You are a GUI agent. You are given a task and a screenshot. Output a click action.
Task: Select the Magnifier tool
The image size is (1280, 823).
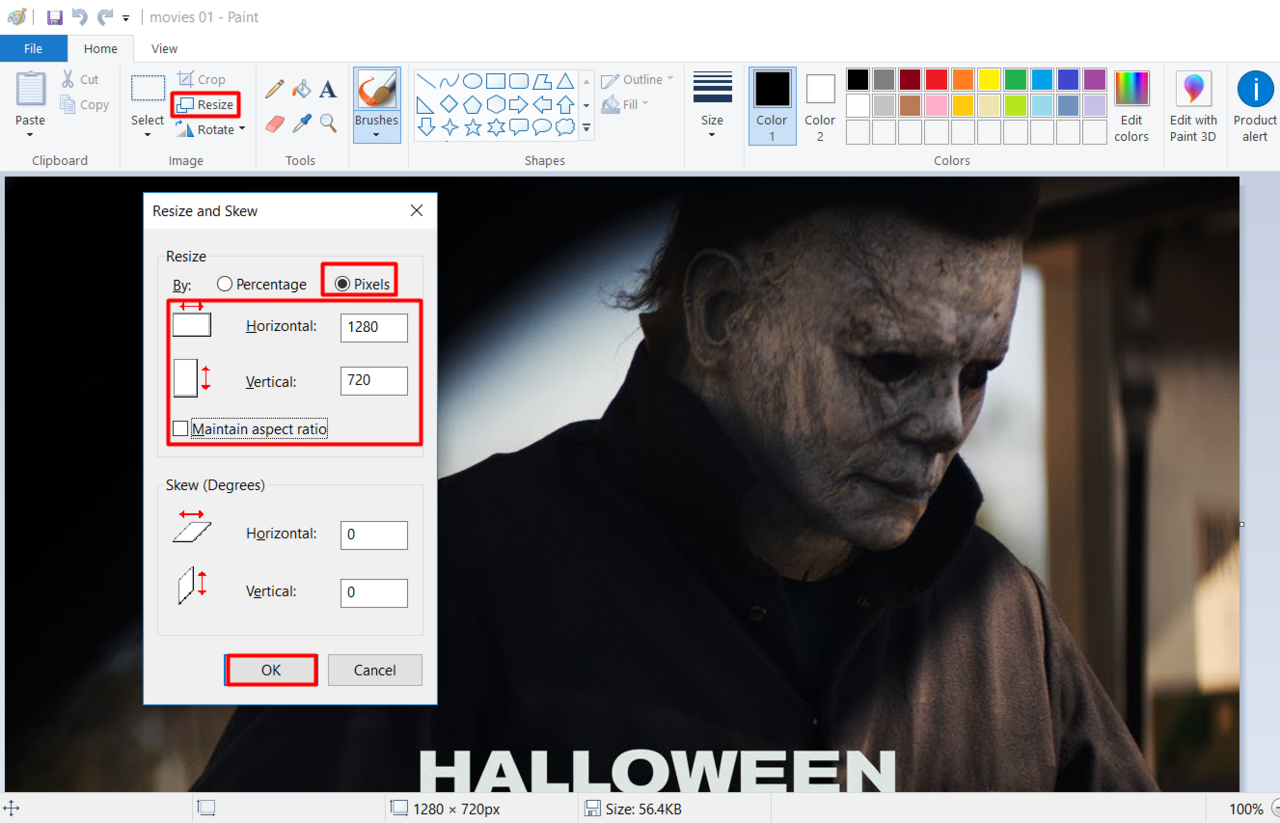tap(328, 123)
